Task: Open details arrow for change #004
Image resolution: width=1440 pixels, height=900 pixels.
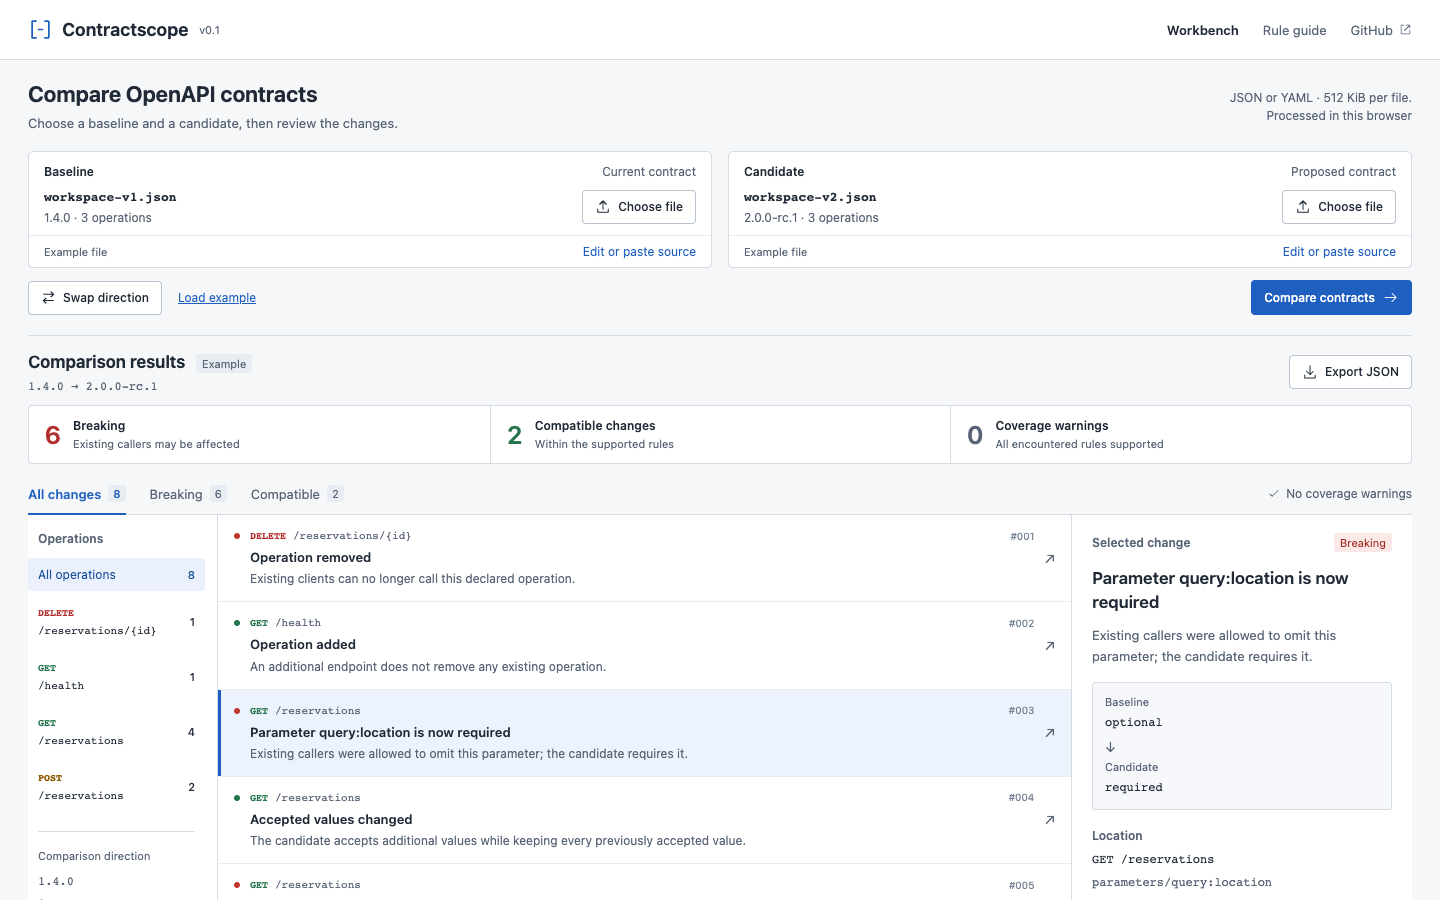Action: coord(1050,820)
